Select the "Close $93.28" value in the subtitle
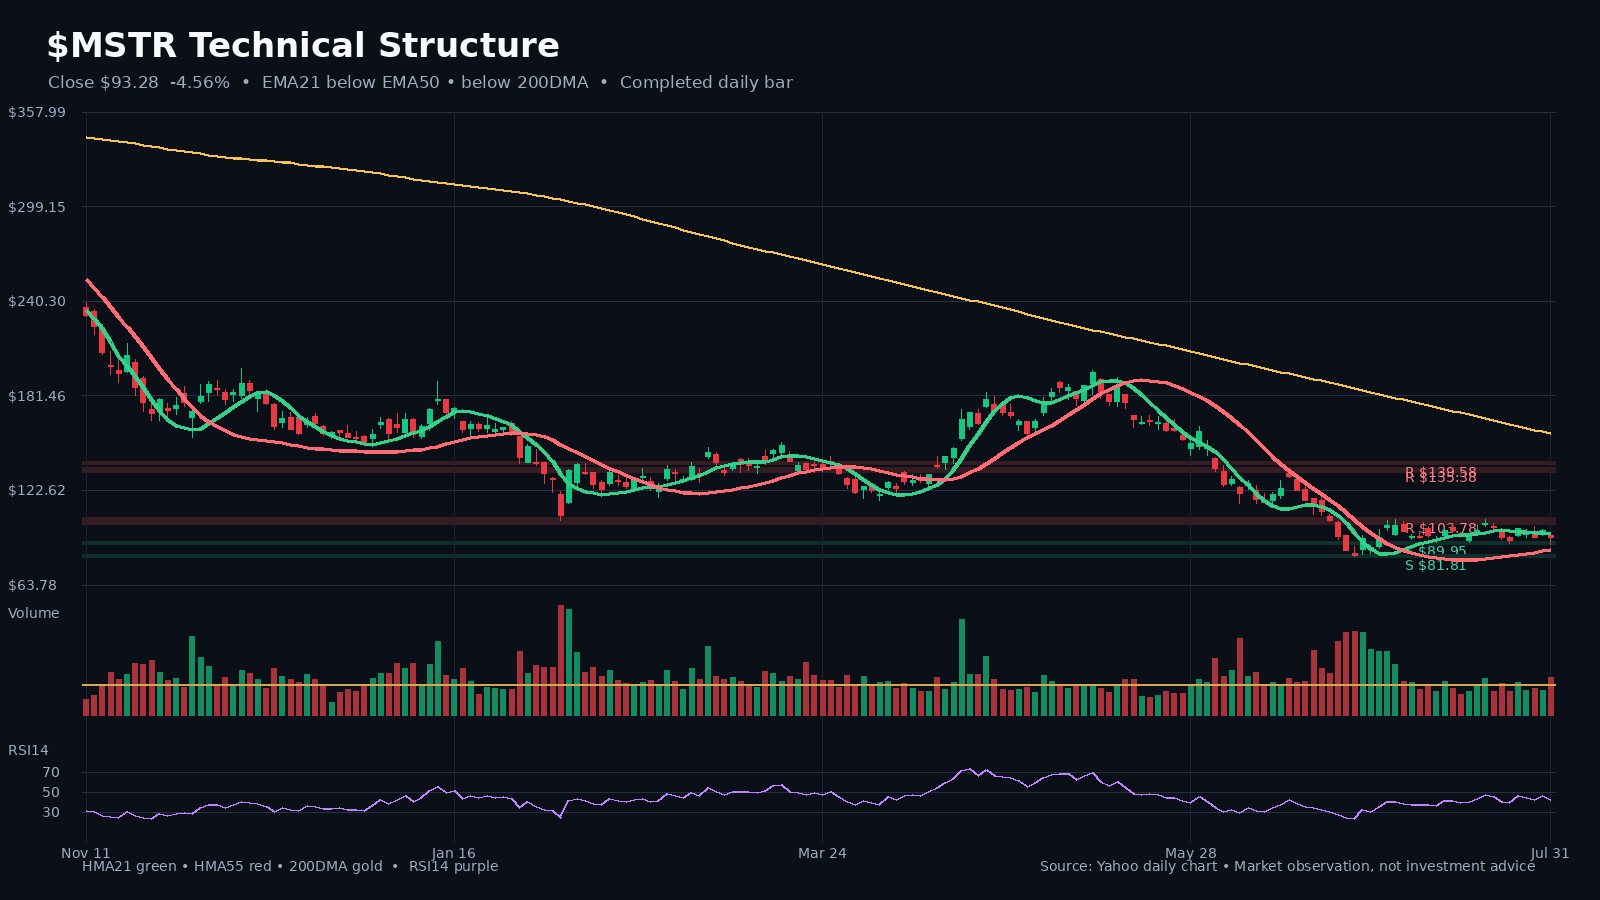Viewport: 1600px width, 900px height. coord(103,83)
